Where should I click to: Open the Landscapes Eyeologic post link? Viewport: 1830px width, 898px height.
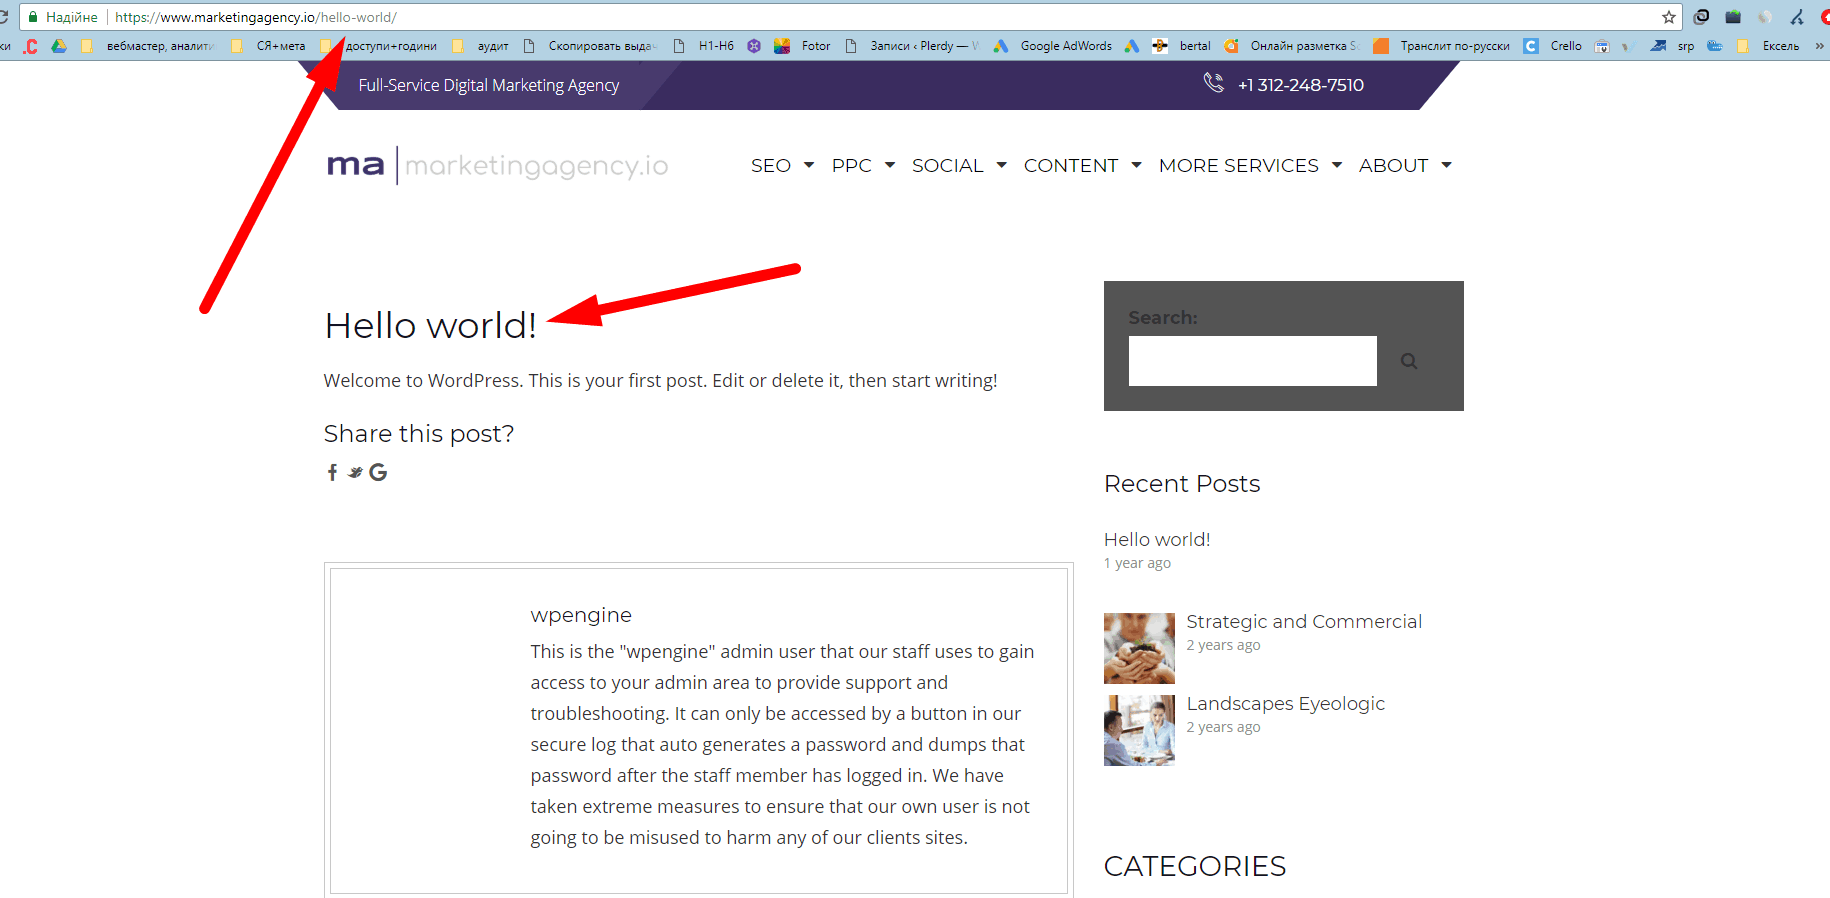(1285, 703)
